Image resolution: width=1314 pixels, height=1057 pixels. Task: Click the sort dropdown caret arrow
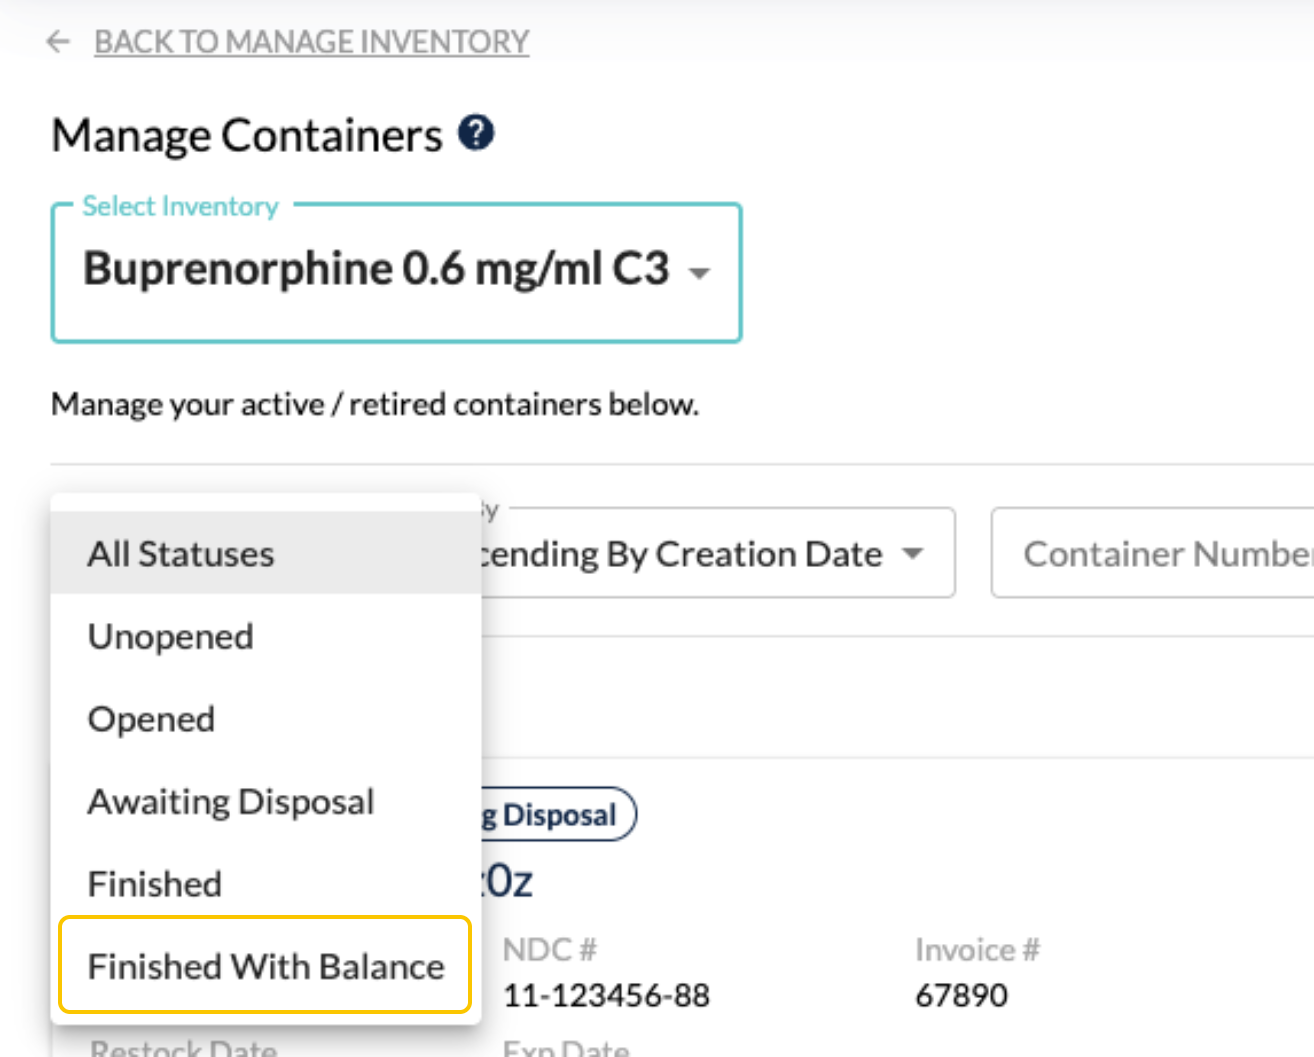912,554
